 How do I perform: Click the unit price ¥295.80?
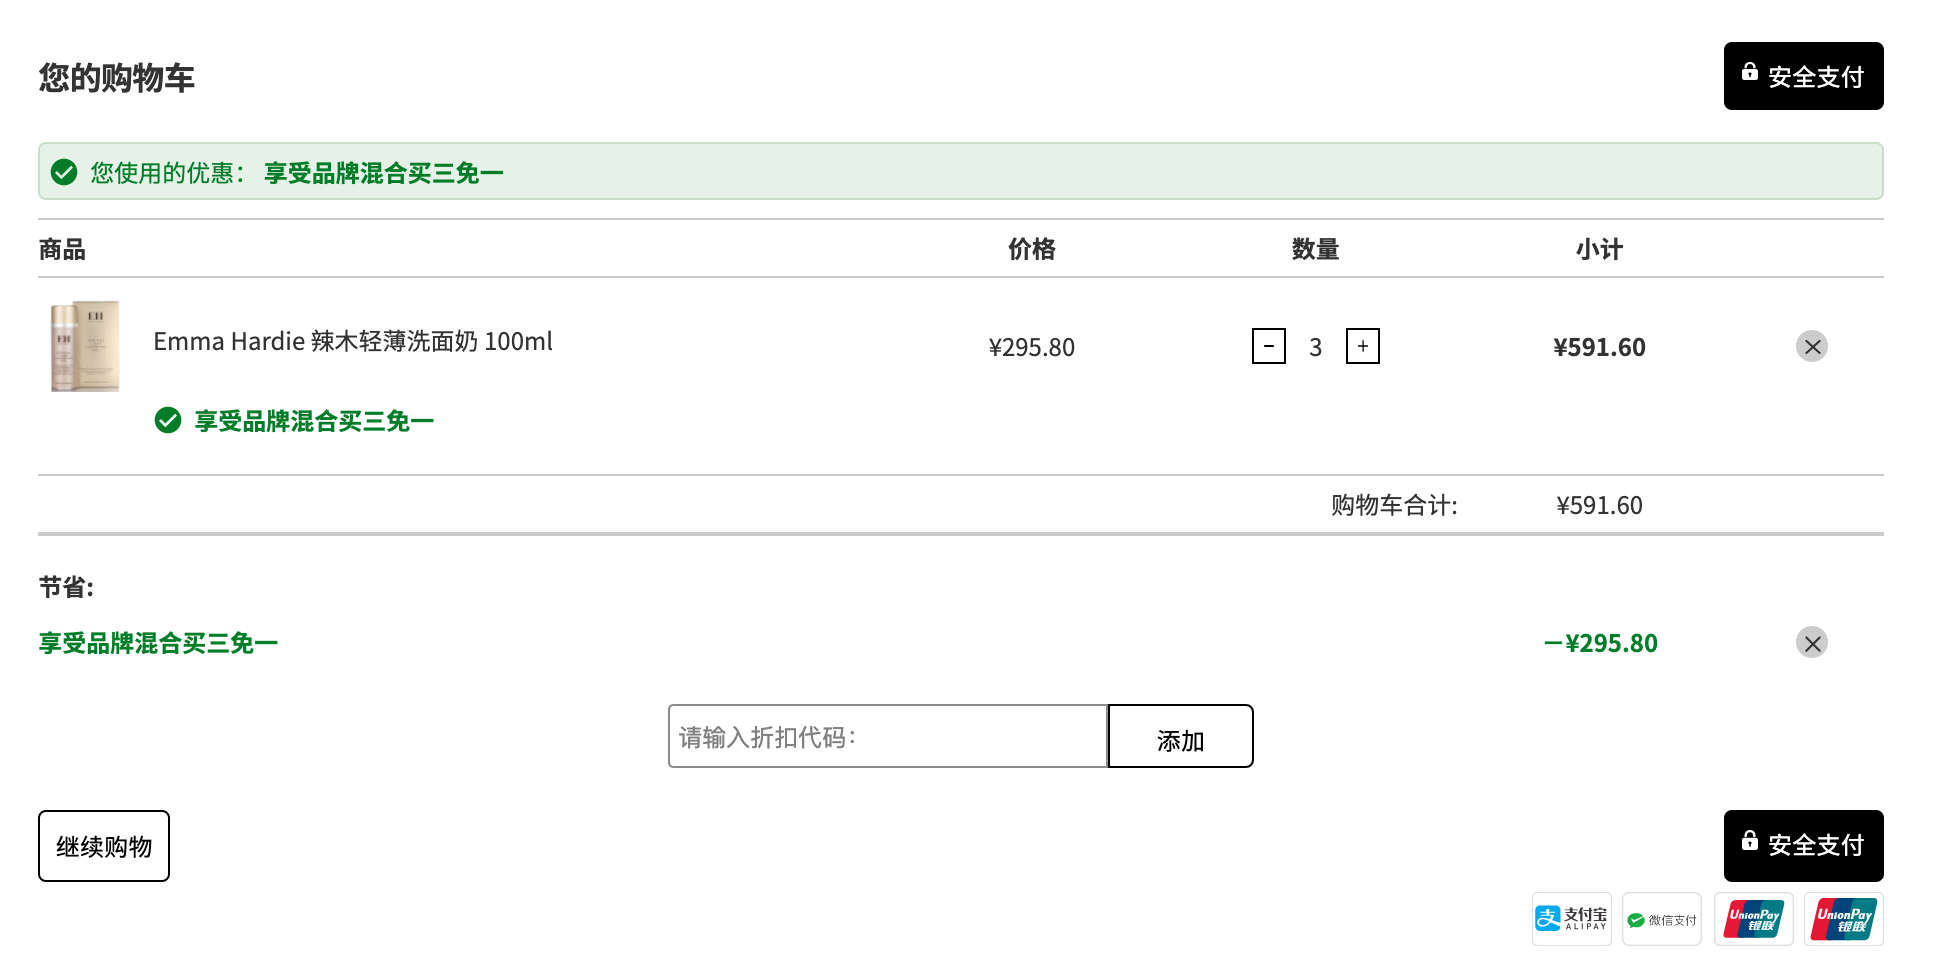(x=1031, y=347)
